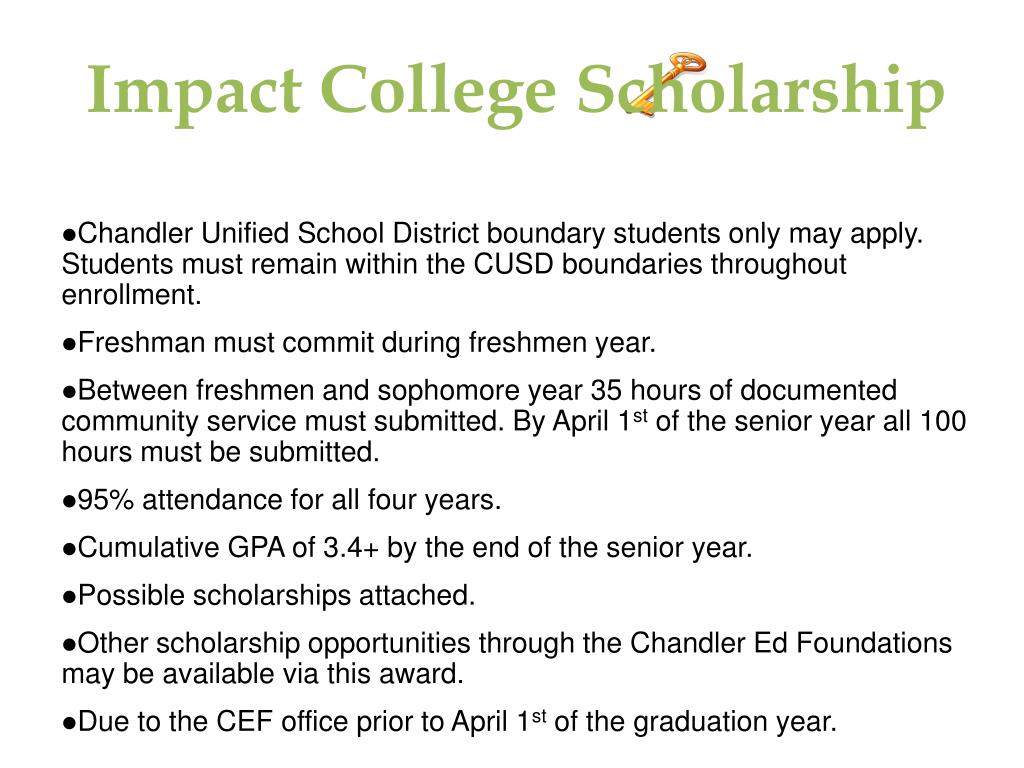This screenshot has height=768, width=1024.
Task: Click the "95% attendance for all four years" line
Action: (x=281, y=500)
